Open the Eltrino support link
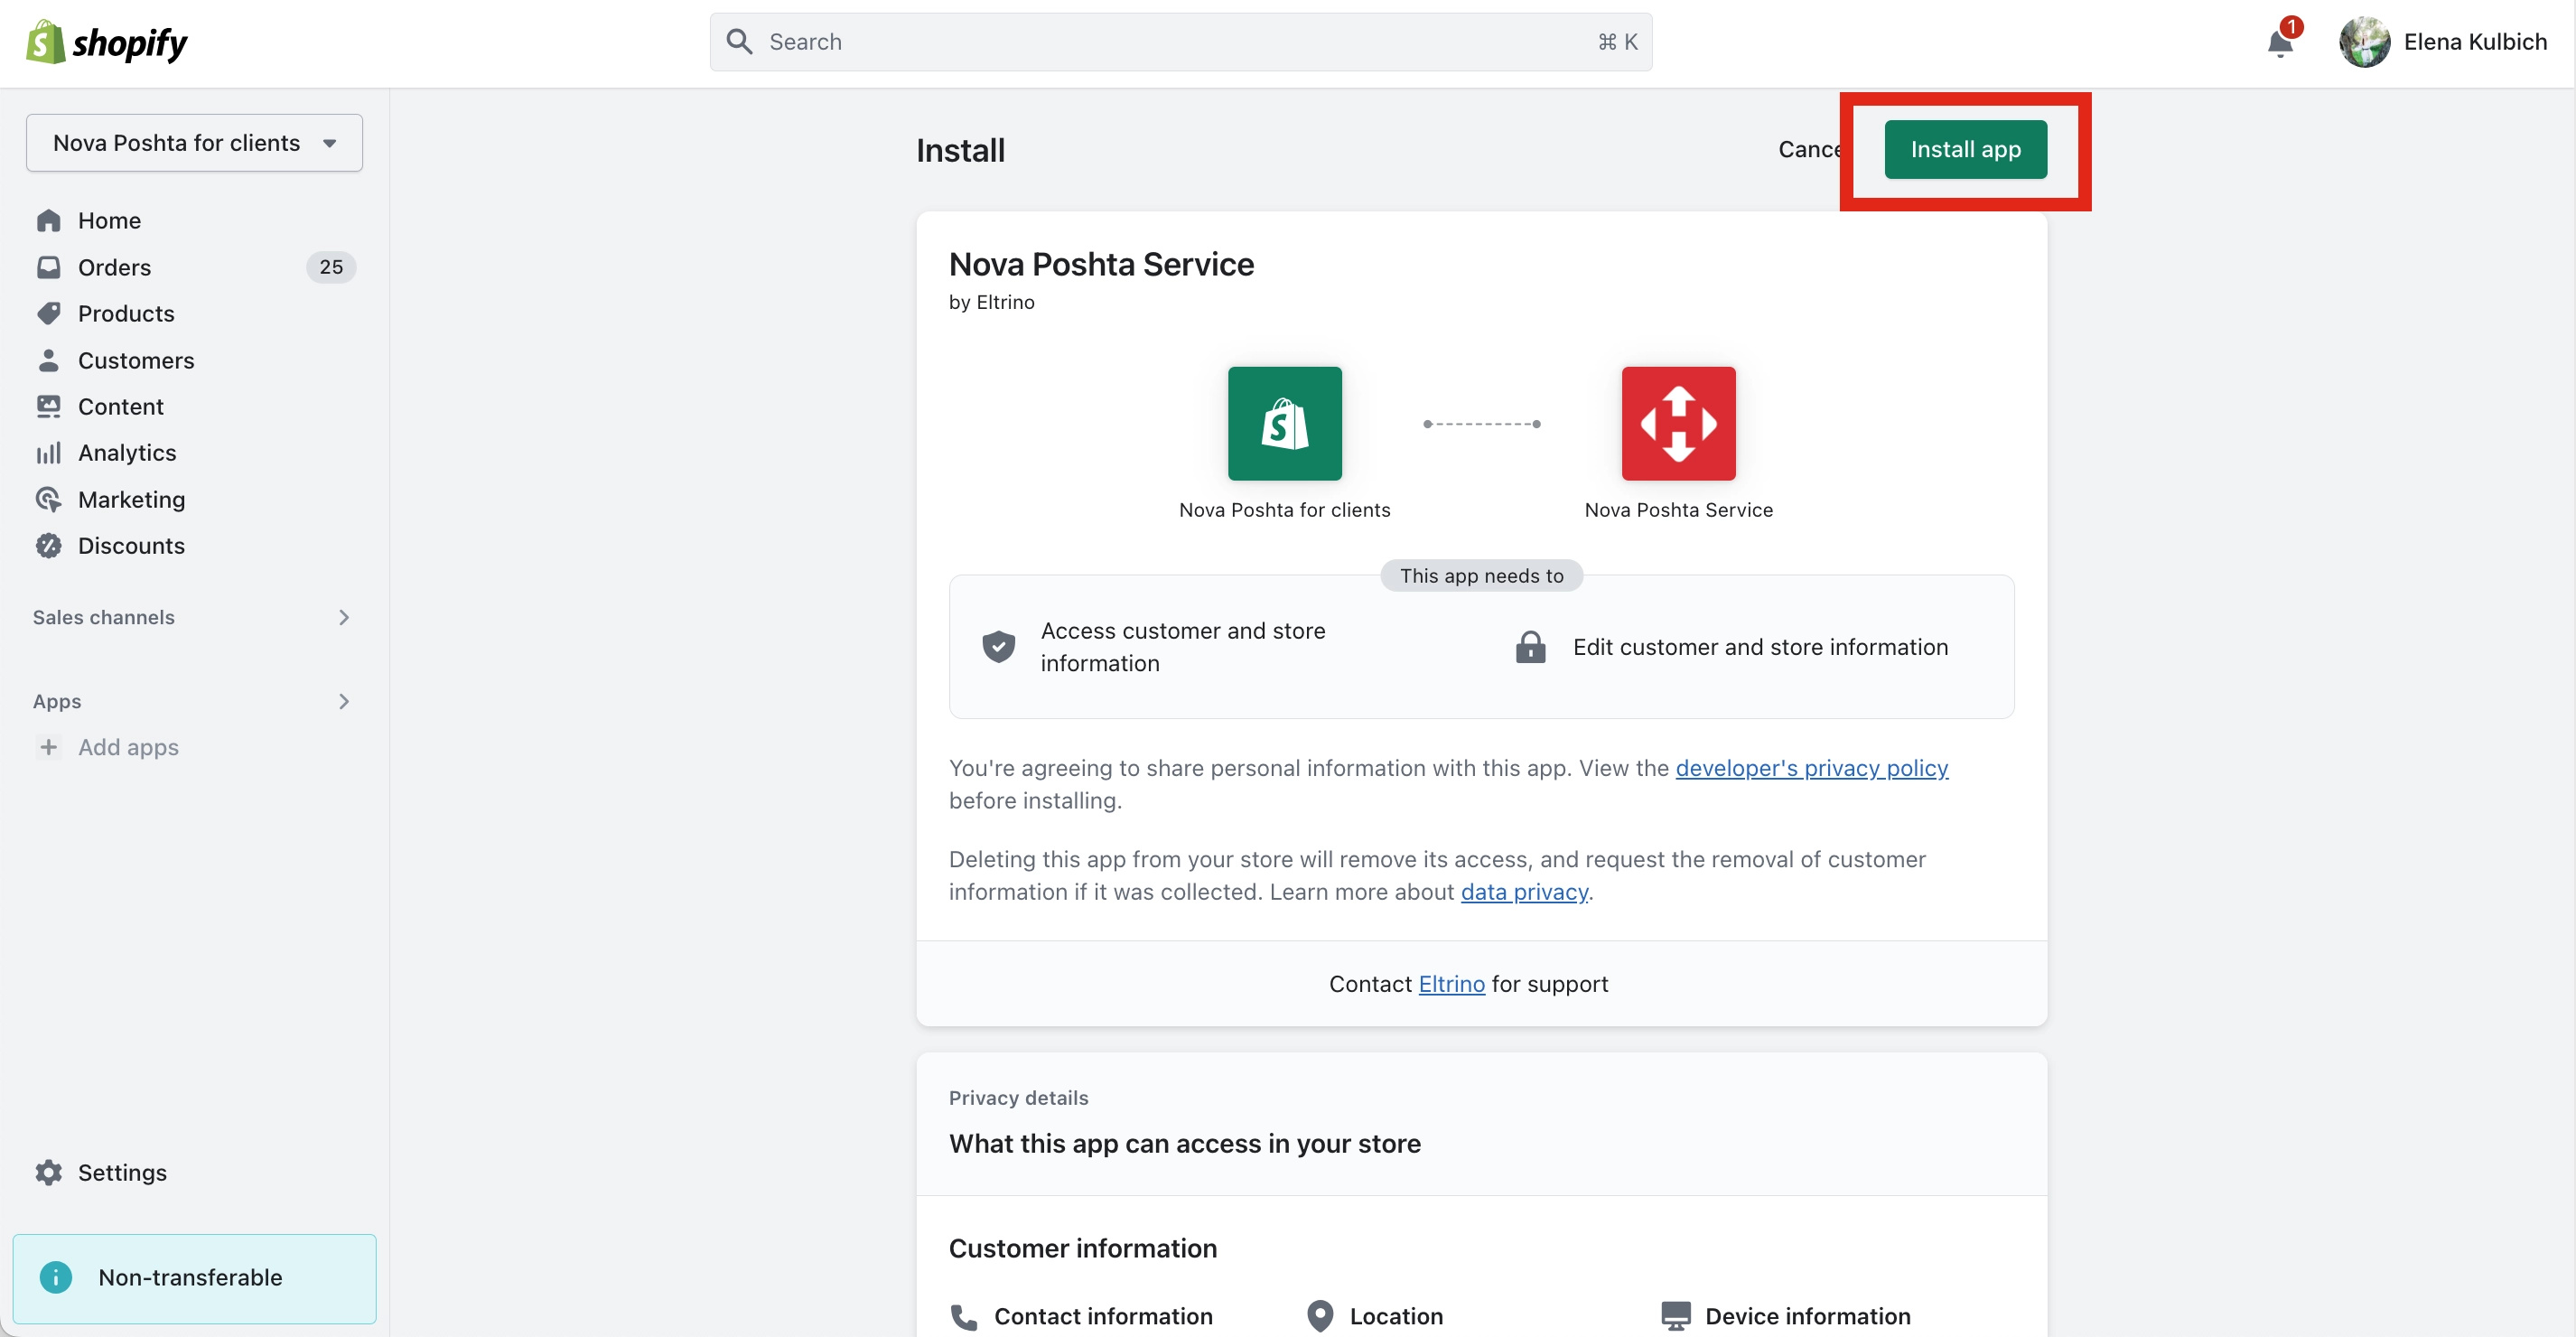 (1451, 983)
